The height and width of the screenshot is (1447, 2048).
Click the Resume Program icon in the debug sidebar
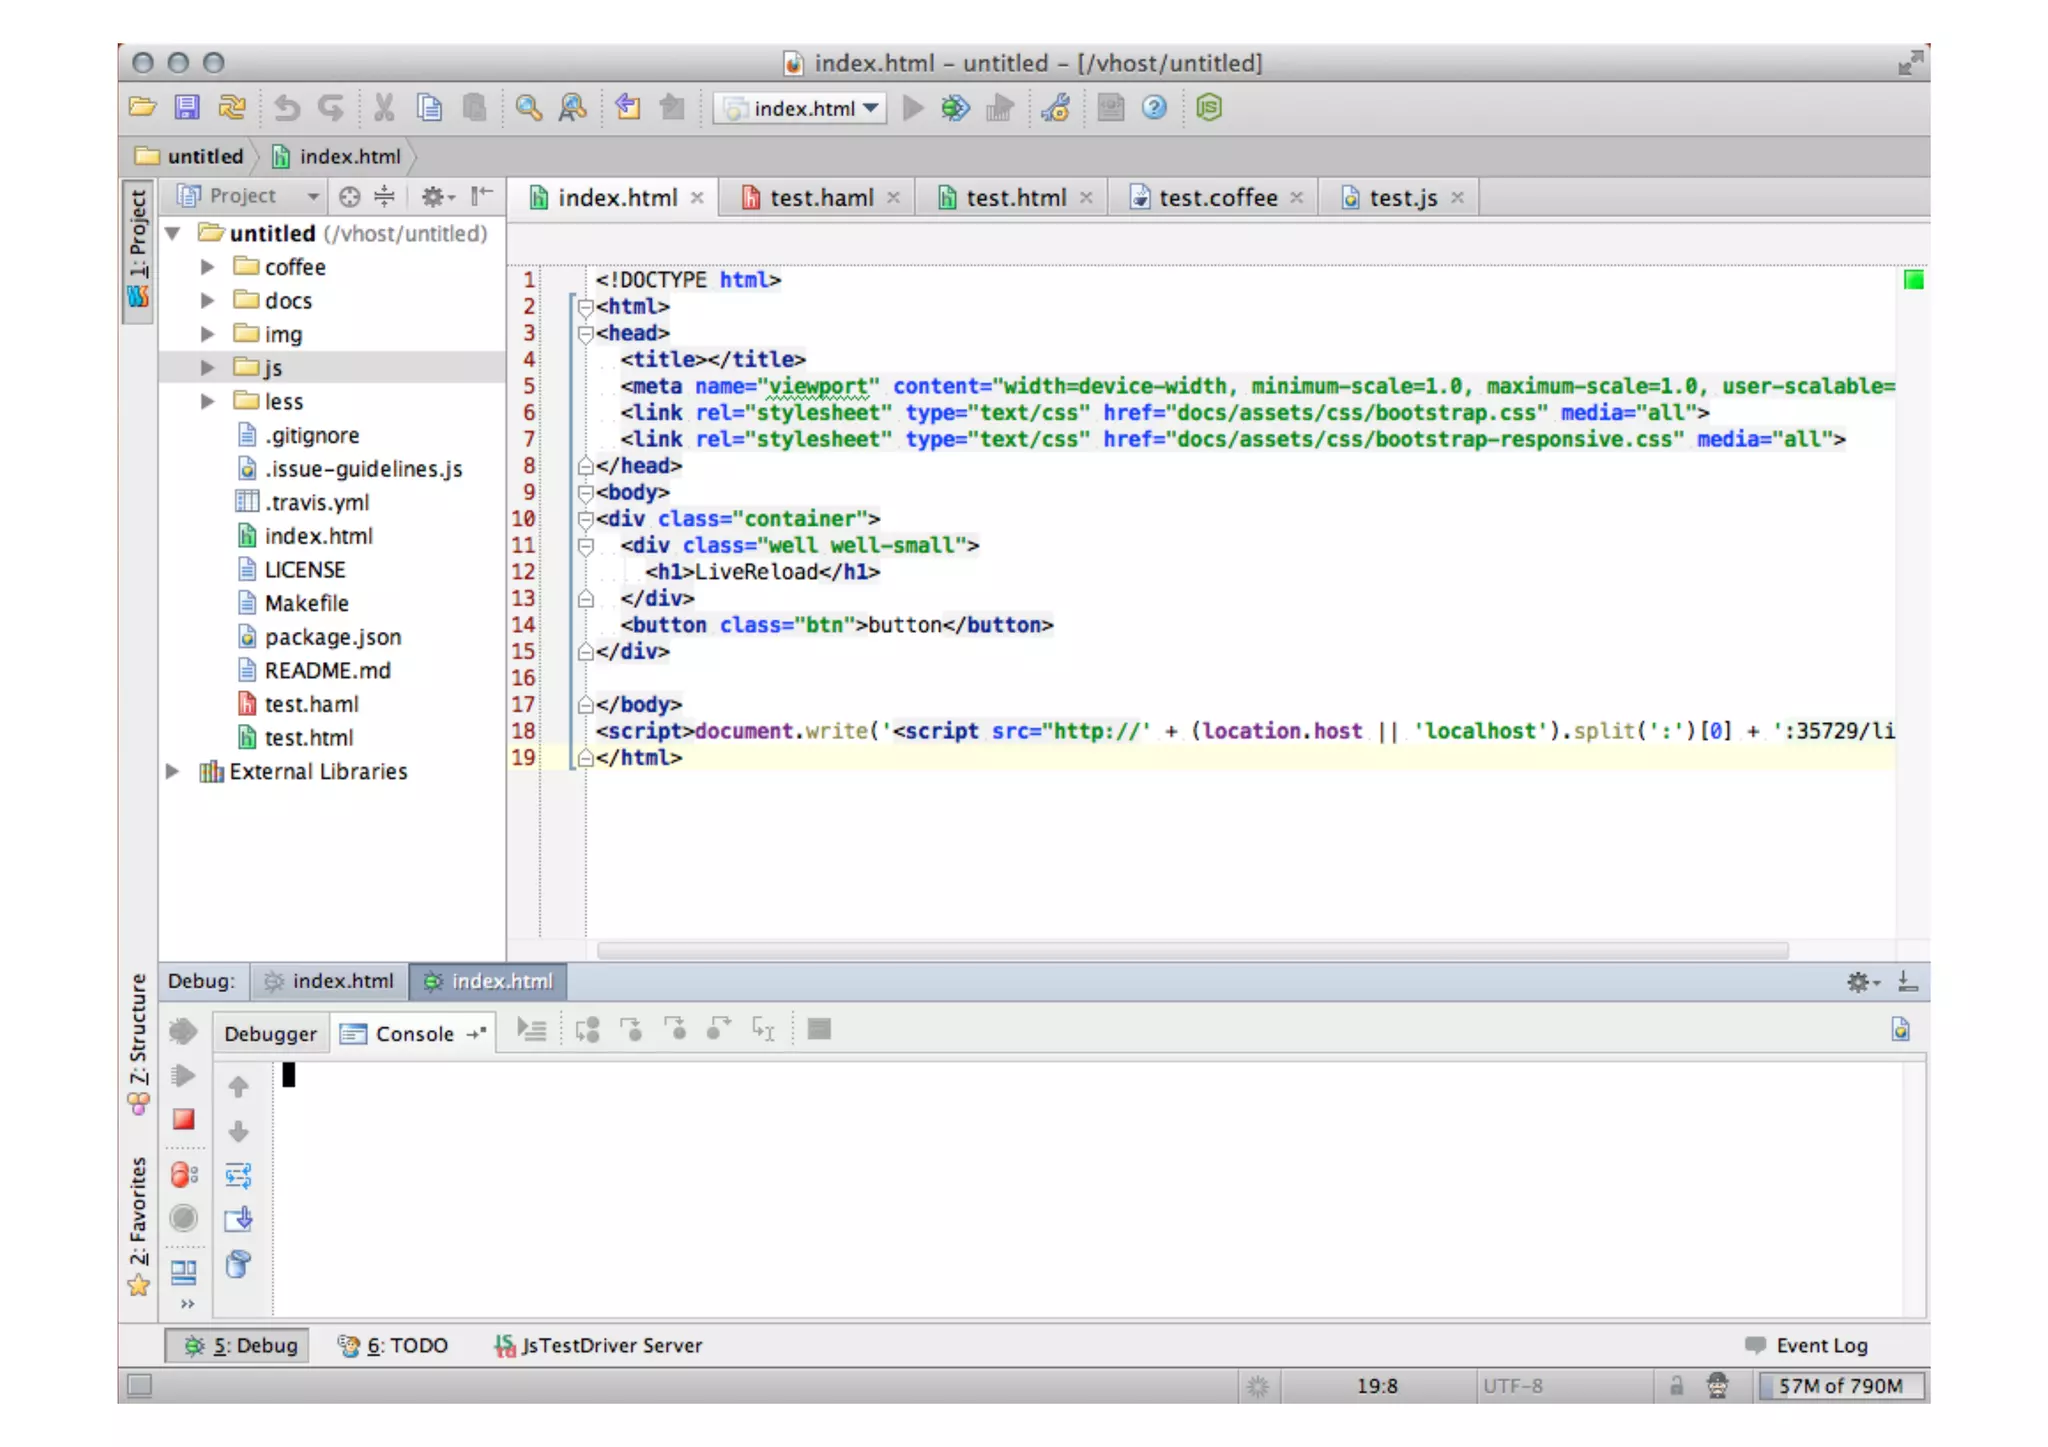click(x=183, y=1075)
